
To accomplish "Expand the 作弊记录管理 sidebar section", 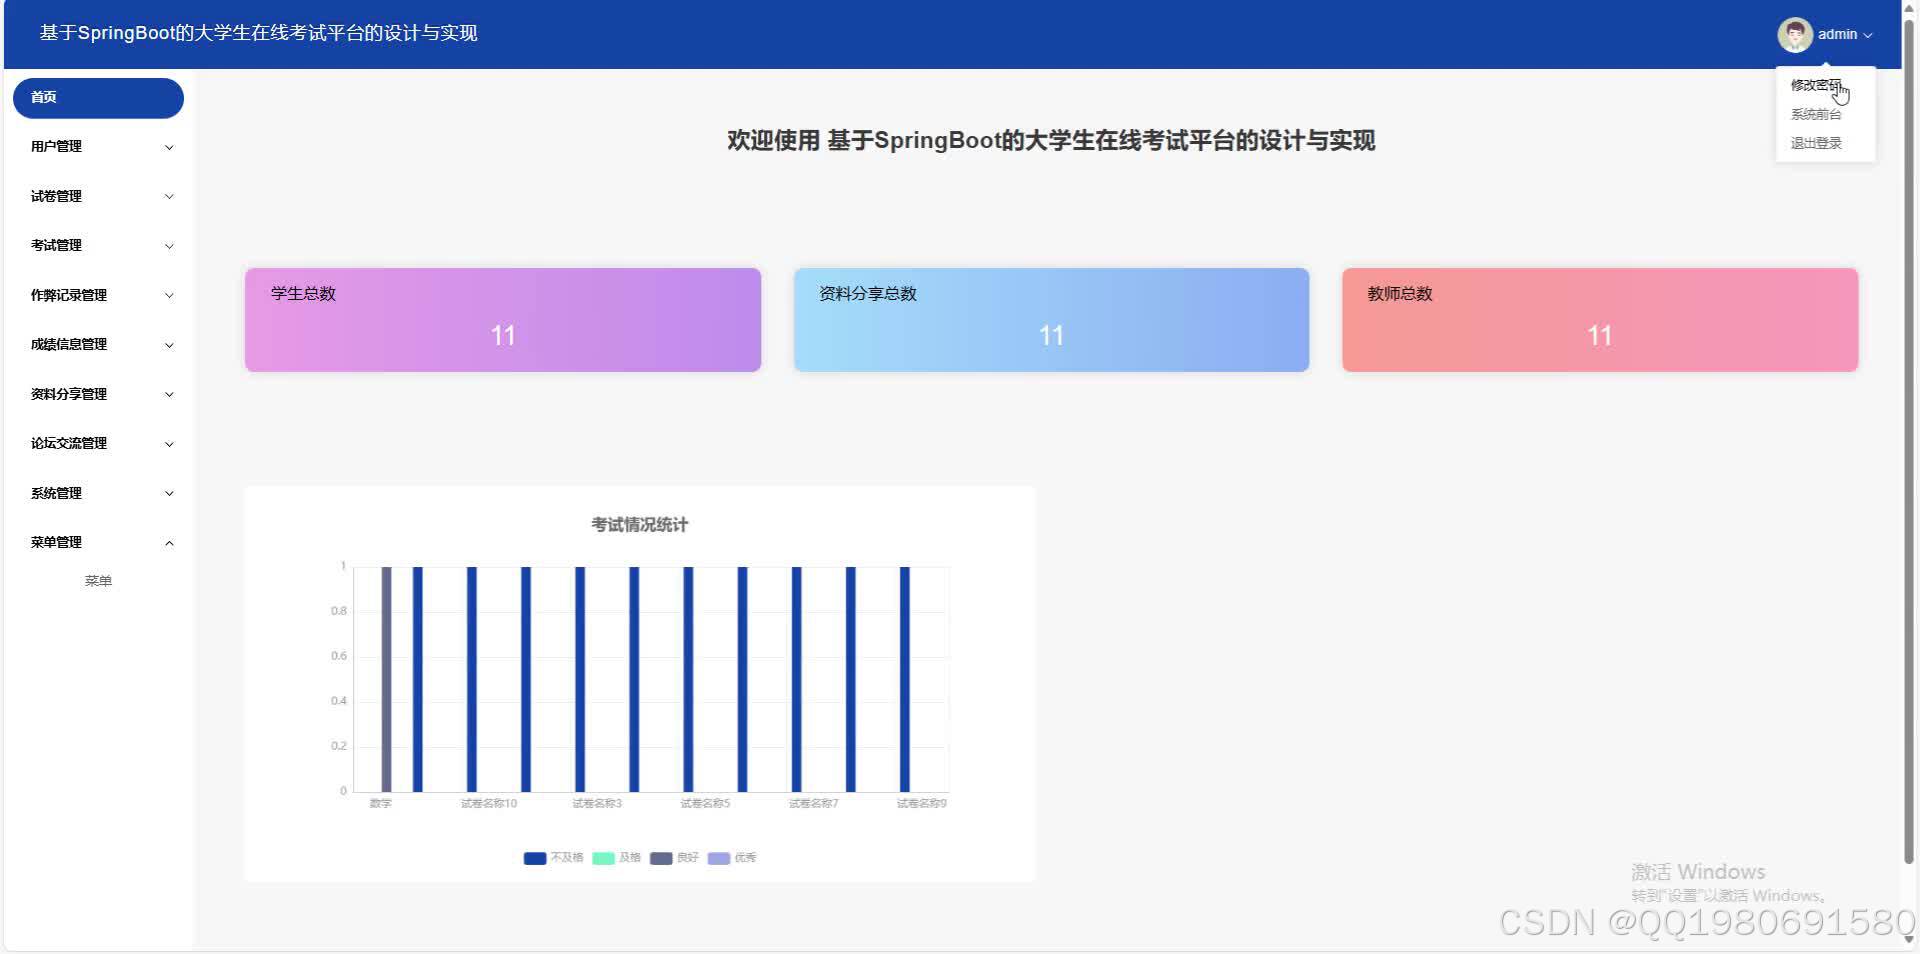I will point(97,294).
